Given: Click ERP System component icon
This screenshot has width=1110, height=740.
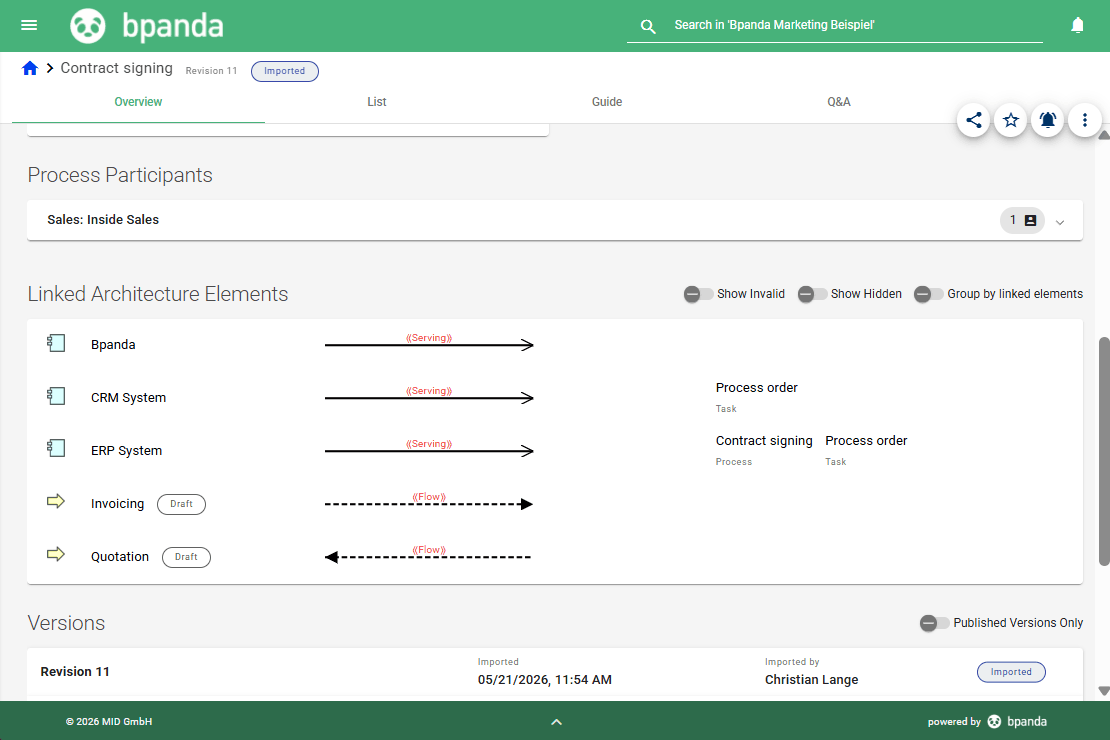Looking at the screenshot, I should (x=56, y=449).
